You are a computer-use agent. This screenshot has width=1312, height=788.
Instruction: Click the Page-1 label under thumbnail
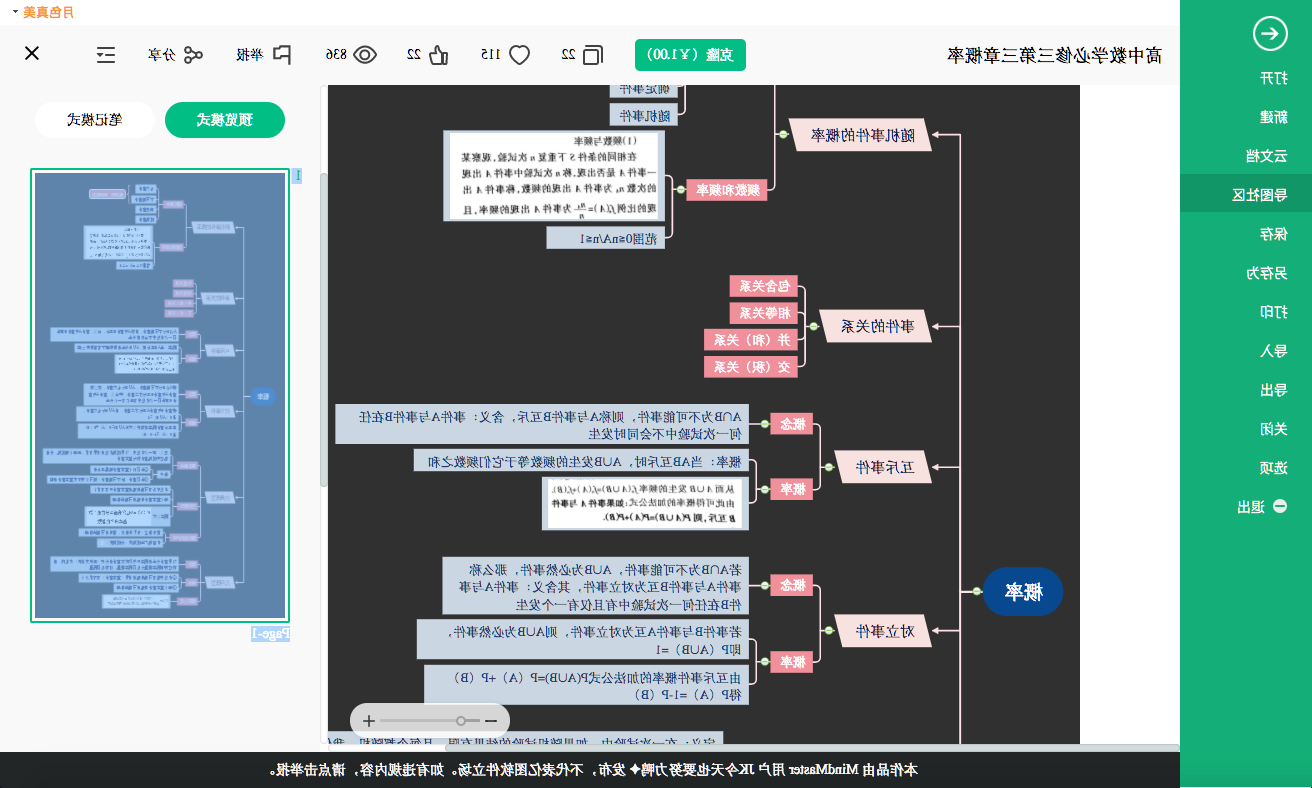270,633
